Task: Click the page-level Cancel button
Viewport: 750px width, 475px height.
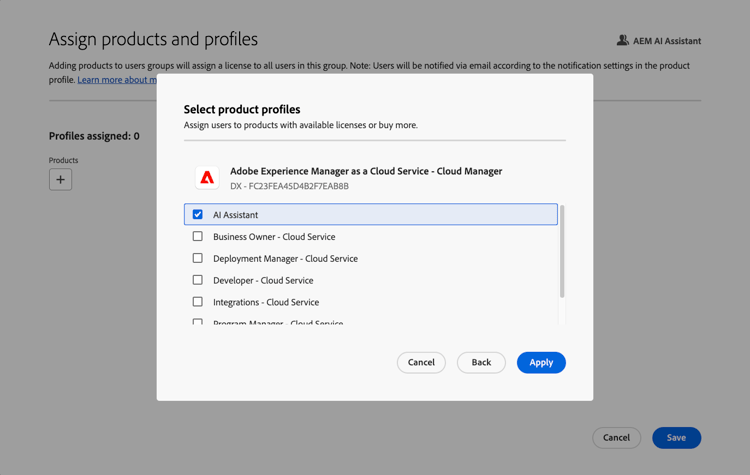Action: (x=616, y=437)
